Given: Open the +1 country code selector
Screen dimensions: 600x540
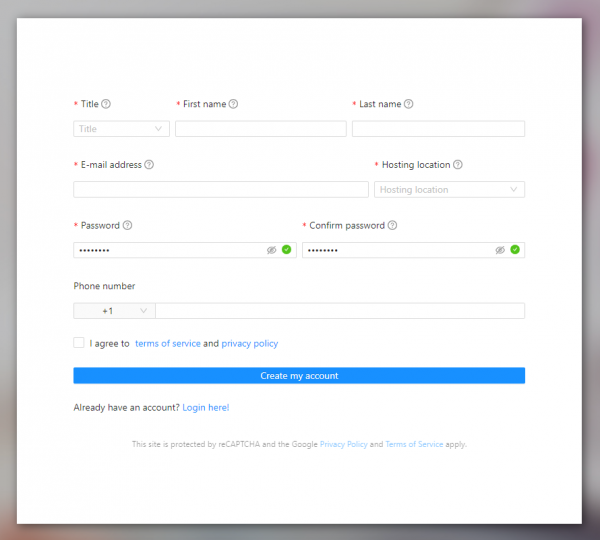Looking at the screenshot, I should pos(113,311).
